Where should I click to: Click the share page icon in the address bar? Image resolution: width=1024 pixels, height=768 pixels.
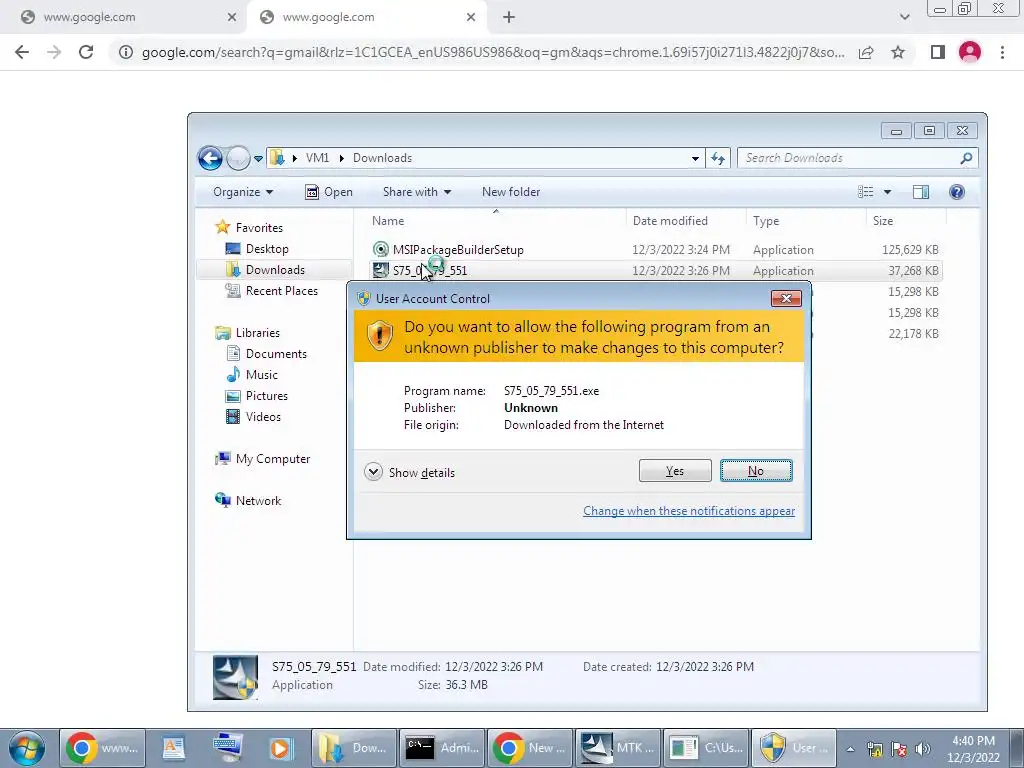(866, 52)
